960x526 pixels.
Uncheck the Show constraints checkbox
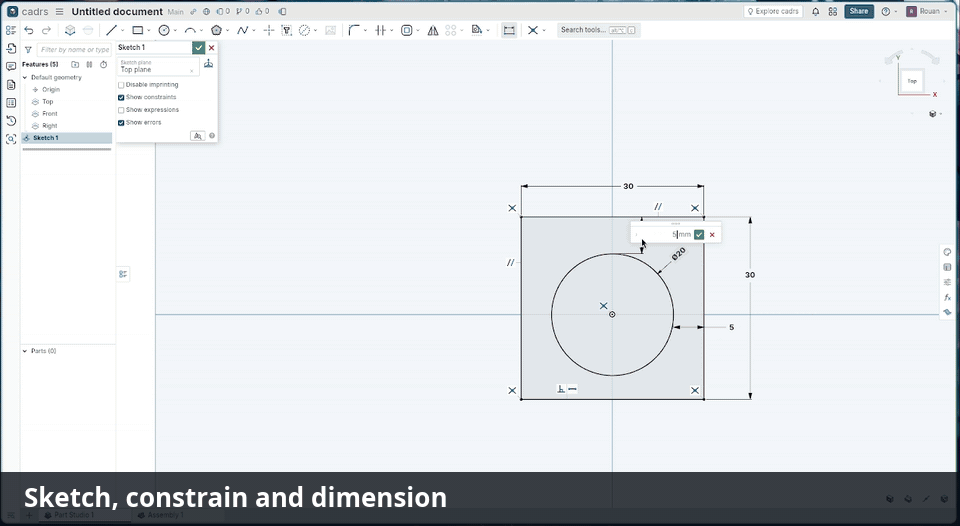tap(121, 97)
